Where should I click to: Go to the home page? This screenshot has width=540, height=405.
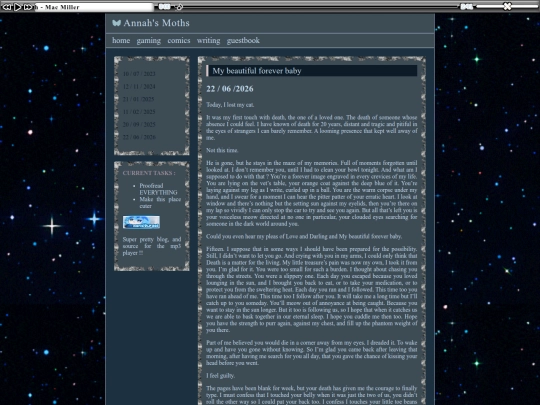121,41
